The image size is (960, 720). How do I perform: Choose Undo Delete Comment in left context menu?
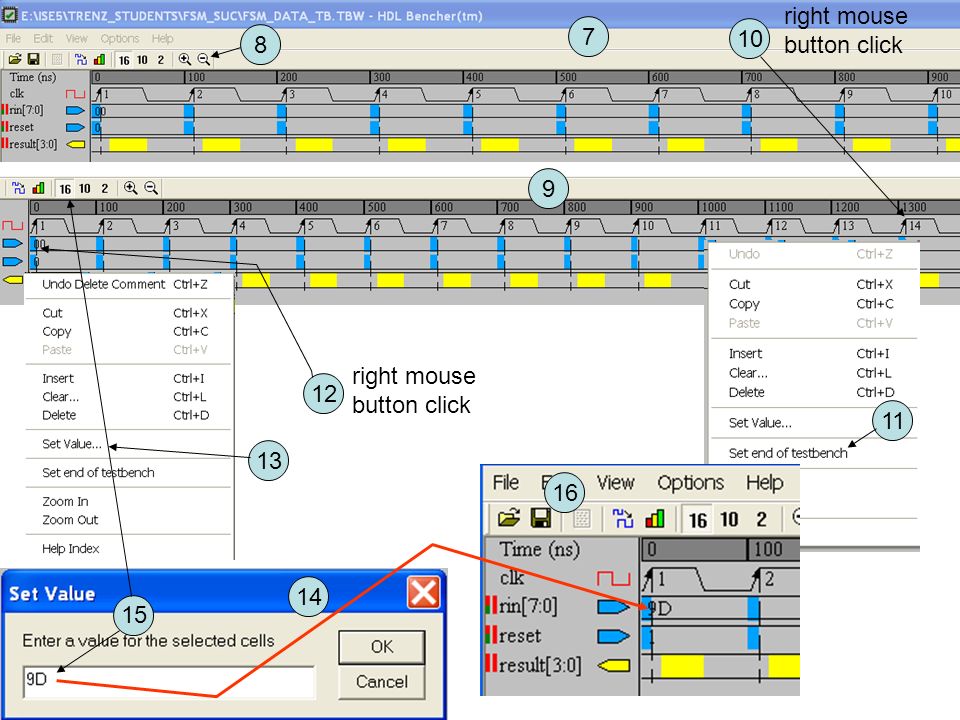[x=126, y=284]
